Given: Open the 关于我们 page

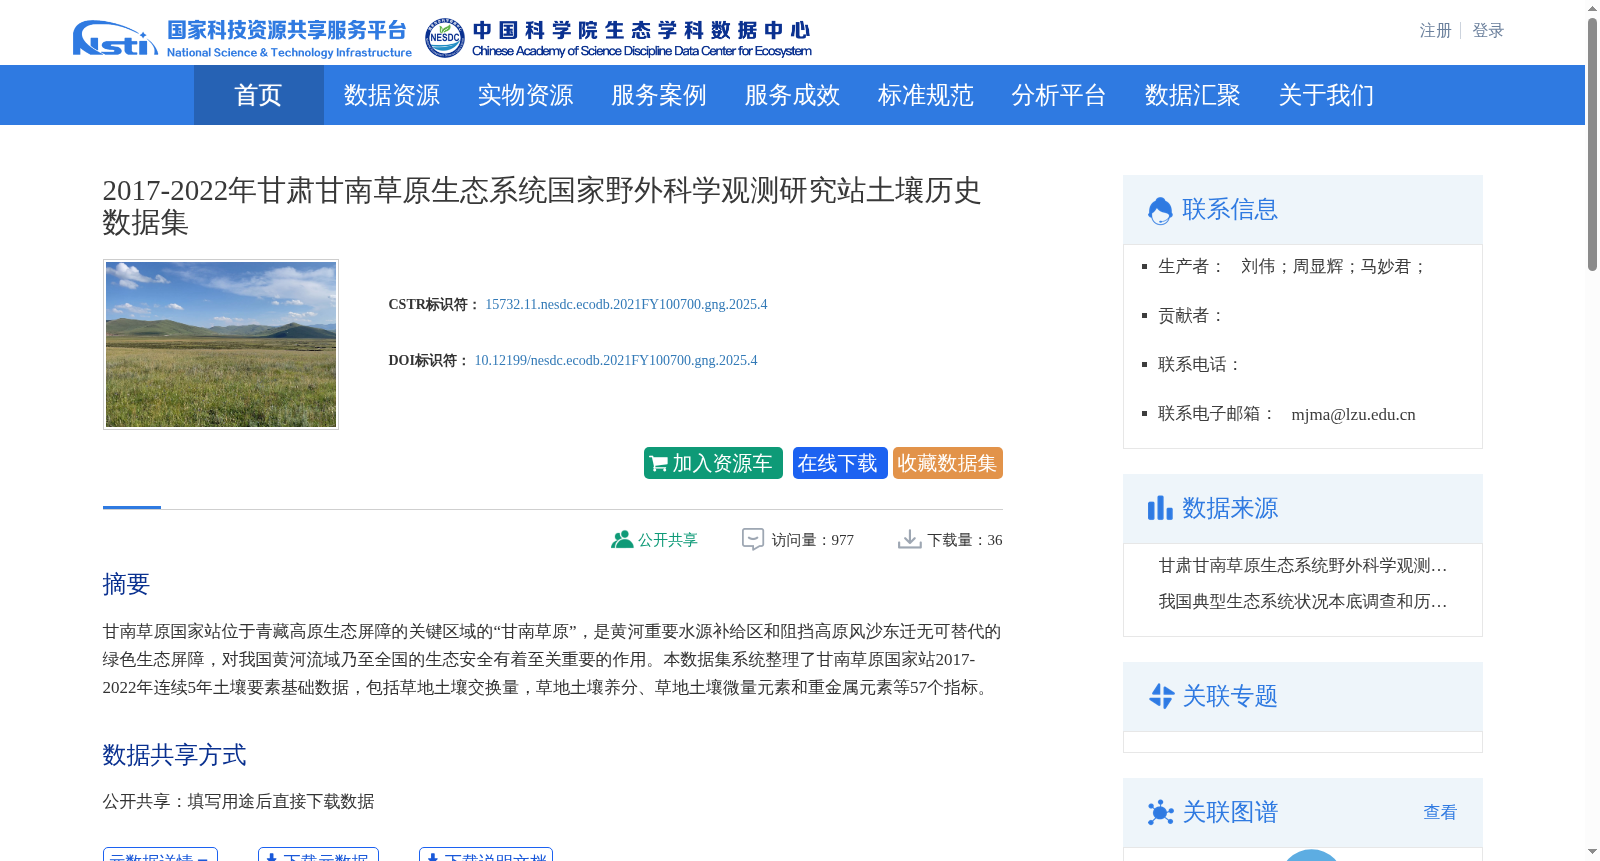Looking at the screenshot, I should pos(1326,95).
